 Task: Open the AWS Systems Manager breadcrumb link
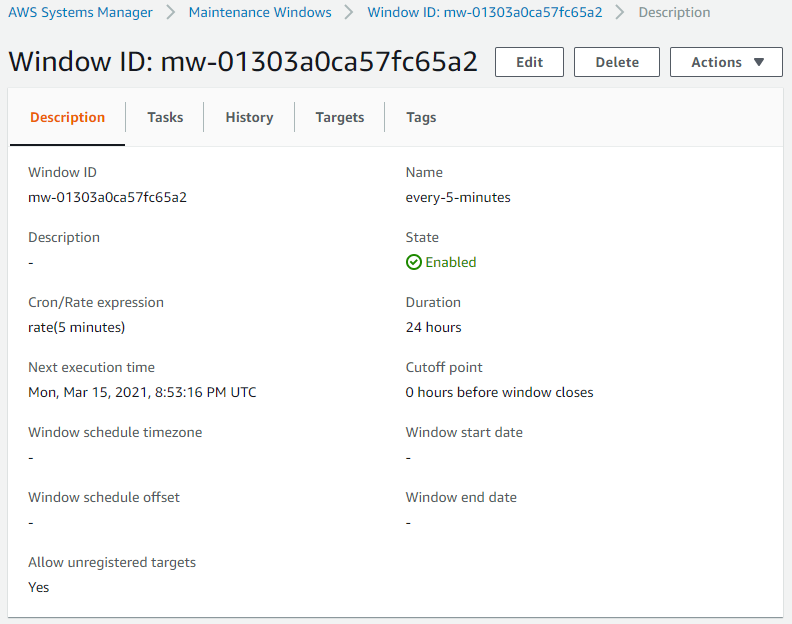click(x=80, y=12)
